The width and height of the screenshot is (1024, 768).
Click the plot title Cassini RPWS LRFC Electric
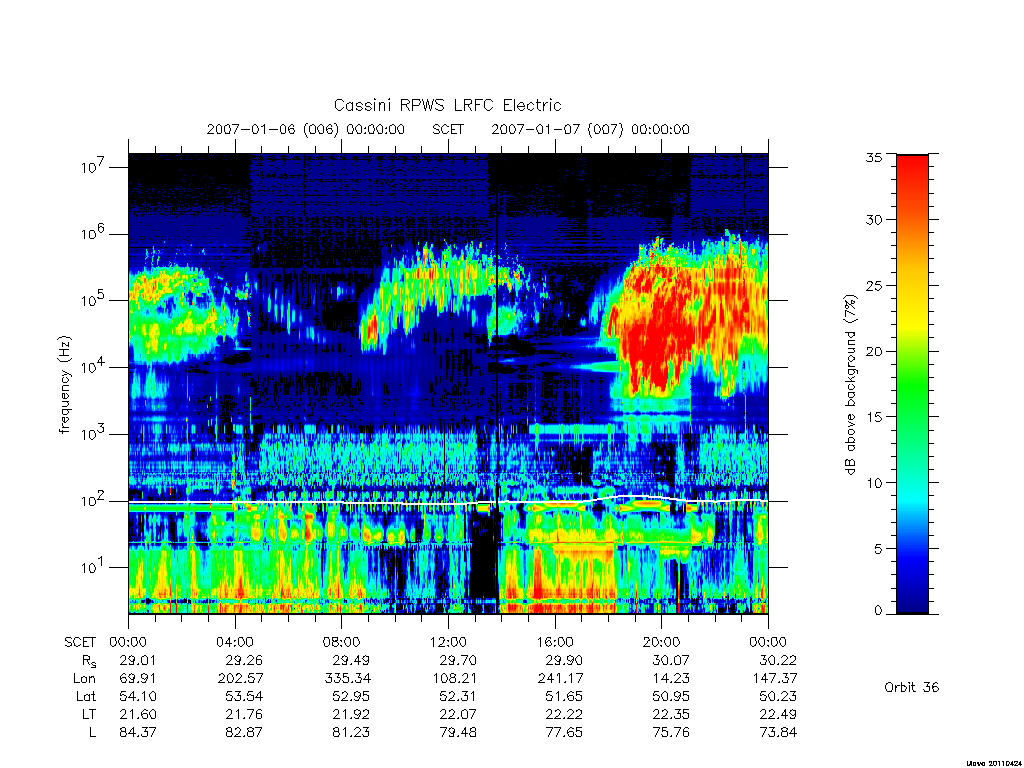click(x=447, y=105)
